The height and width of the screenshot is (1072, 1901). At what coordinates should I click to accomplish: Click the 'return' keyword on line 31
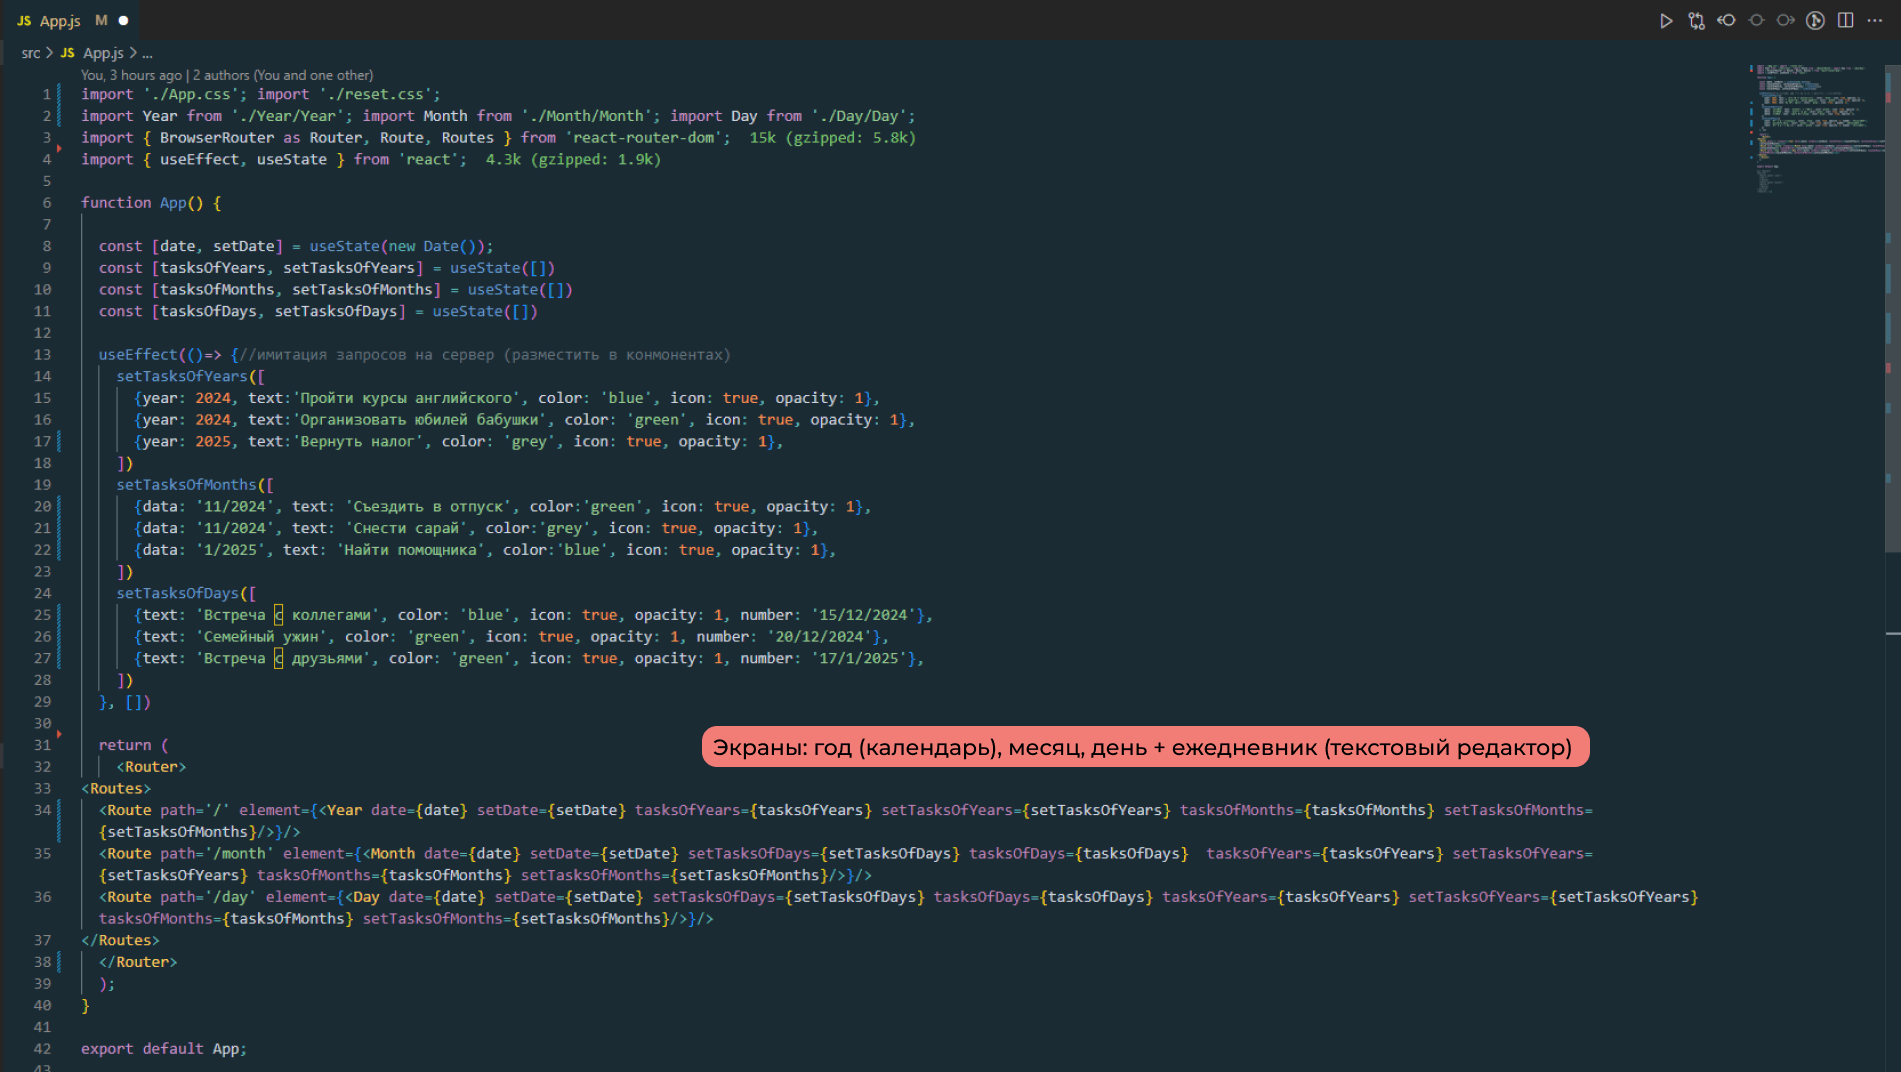coord(125,745)
